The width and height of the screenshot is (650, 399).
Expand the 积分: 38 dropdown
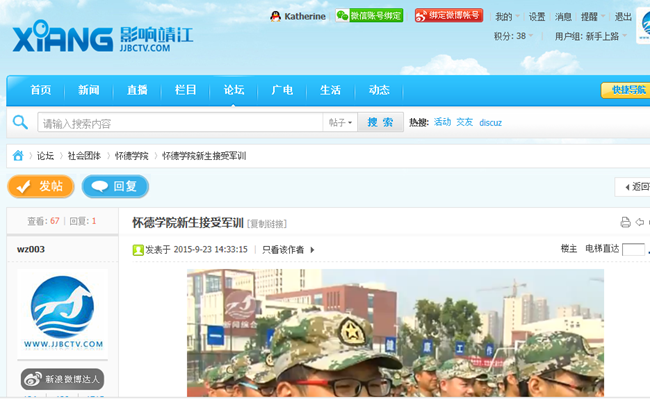point(513,36)
